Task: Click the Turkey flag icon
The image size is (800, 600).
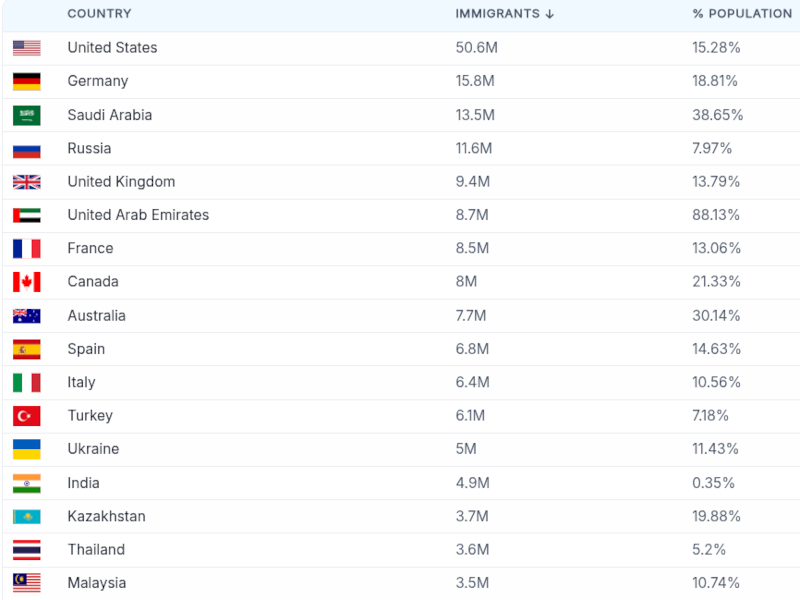Action: coord(27,416)
